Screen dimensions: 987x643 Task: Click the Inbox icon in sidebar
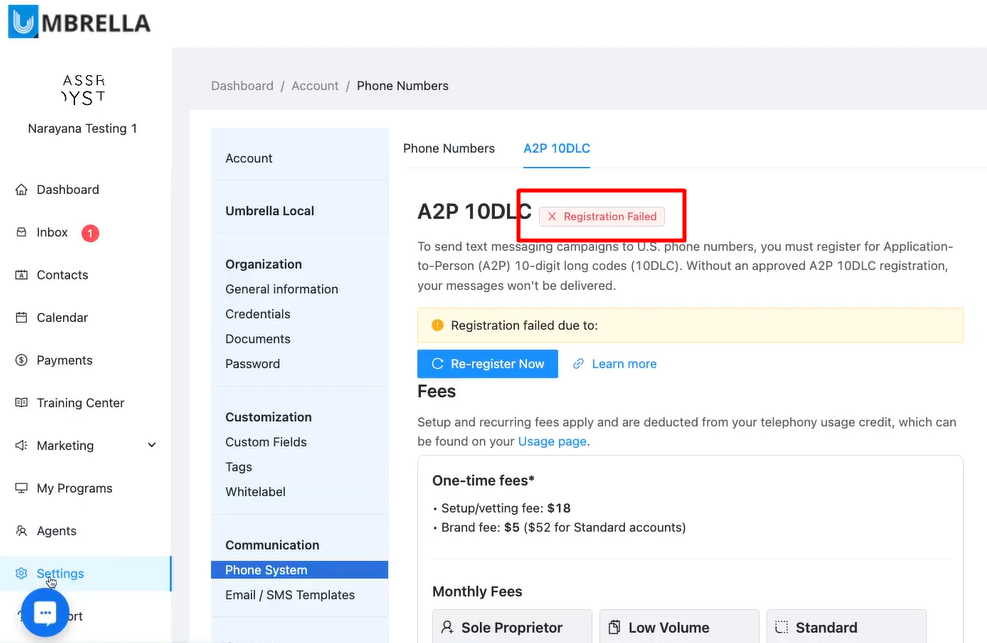click(x=22, y=233)
